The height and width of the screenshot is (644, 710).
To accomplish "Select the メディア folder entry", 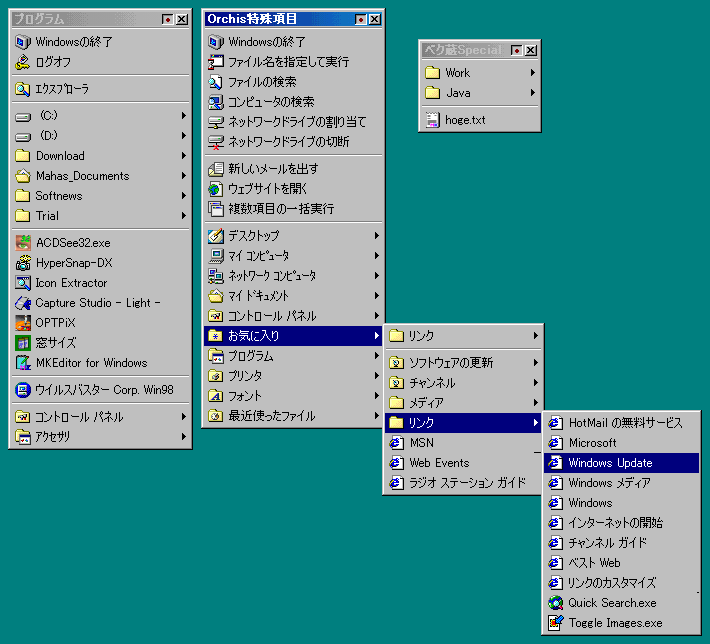I will tap(462, 403).
